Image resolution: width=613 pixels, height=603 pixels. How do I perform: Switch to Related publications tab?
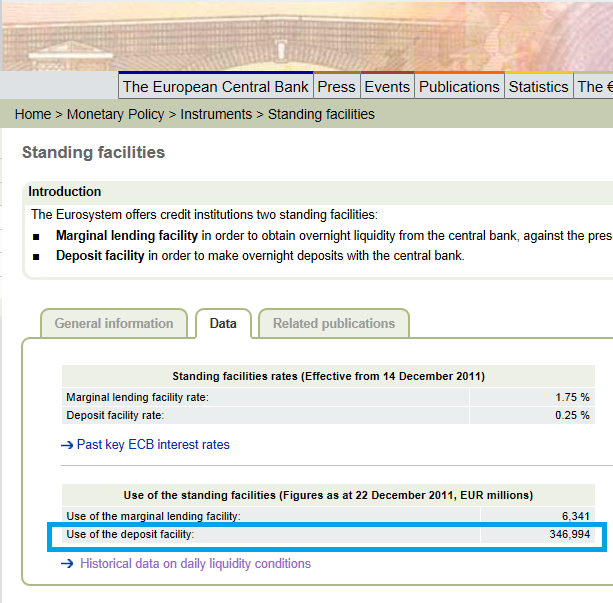click(334, 323)
